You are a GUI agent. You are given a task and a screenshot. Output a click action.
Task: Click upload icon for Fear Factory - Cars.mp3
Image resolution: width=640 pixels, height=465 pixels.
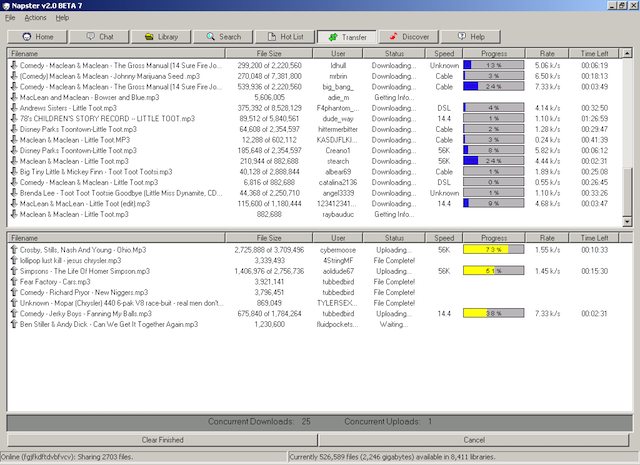(14, 282)
